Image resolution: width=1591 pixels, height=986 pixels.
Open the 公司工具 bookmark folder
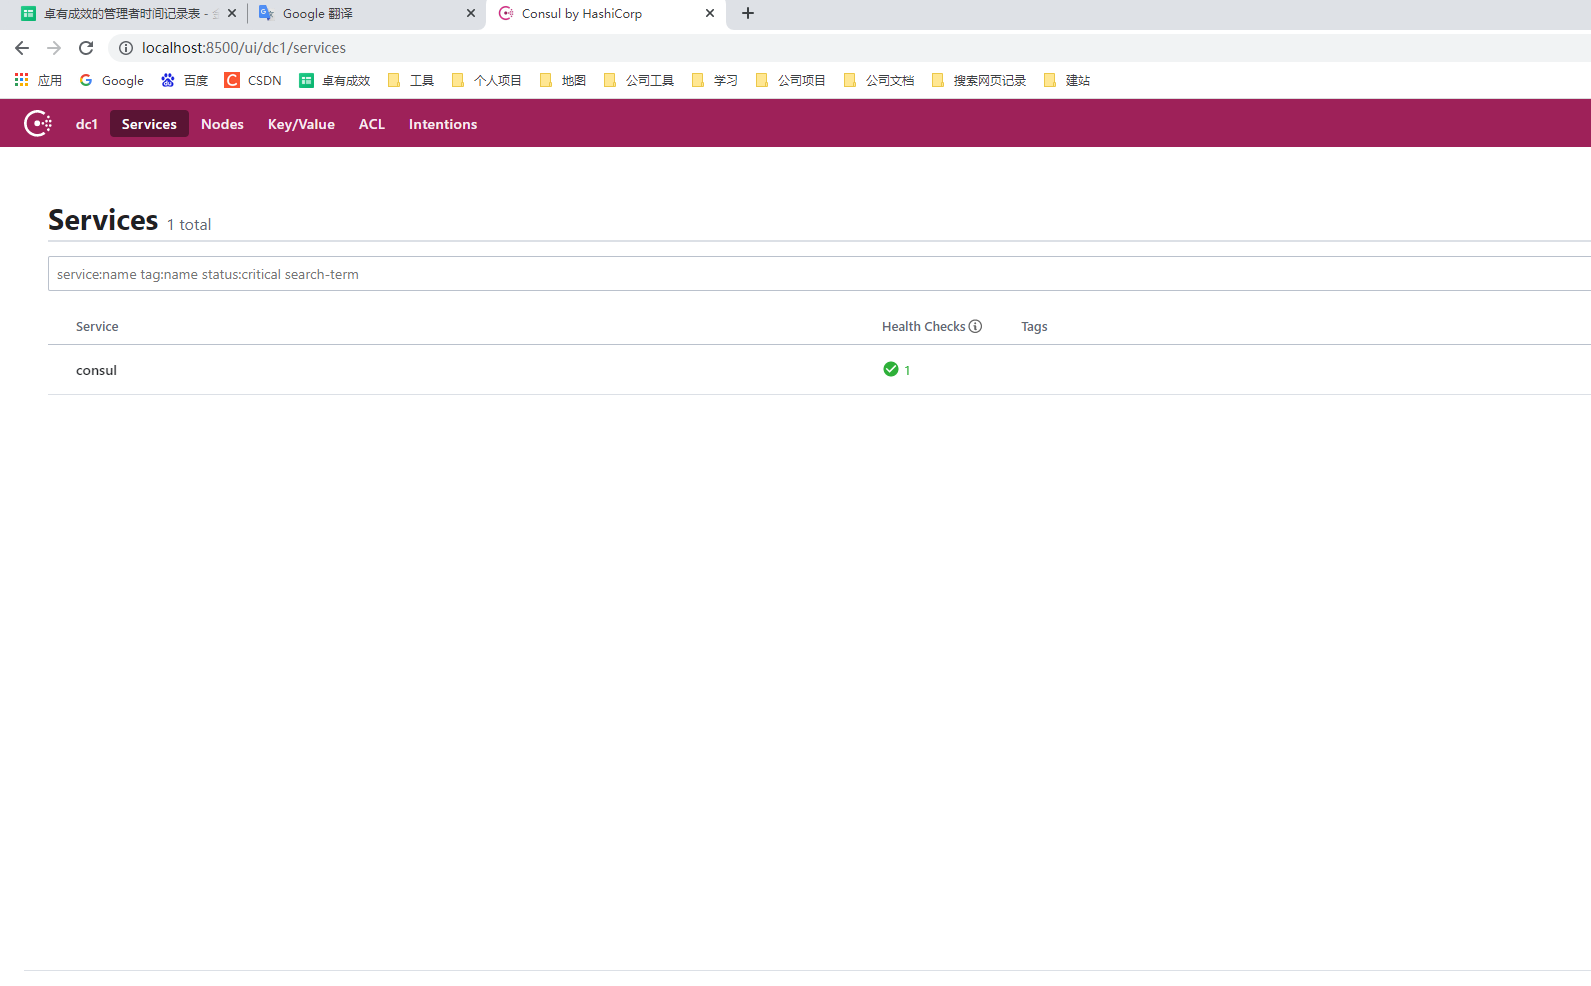[639, 80]
